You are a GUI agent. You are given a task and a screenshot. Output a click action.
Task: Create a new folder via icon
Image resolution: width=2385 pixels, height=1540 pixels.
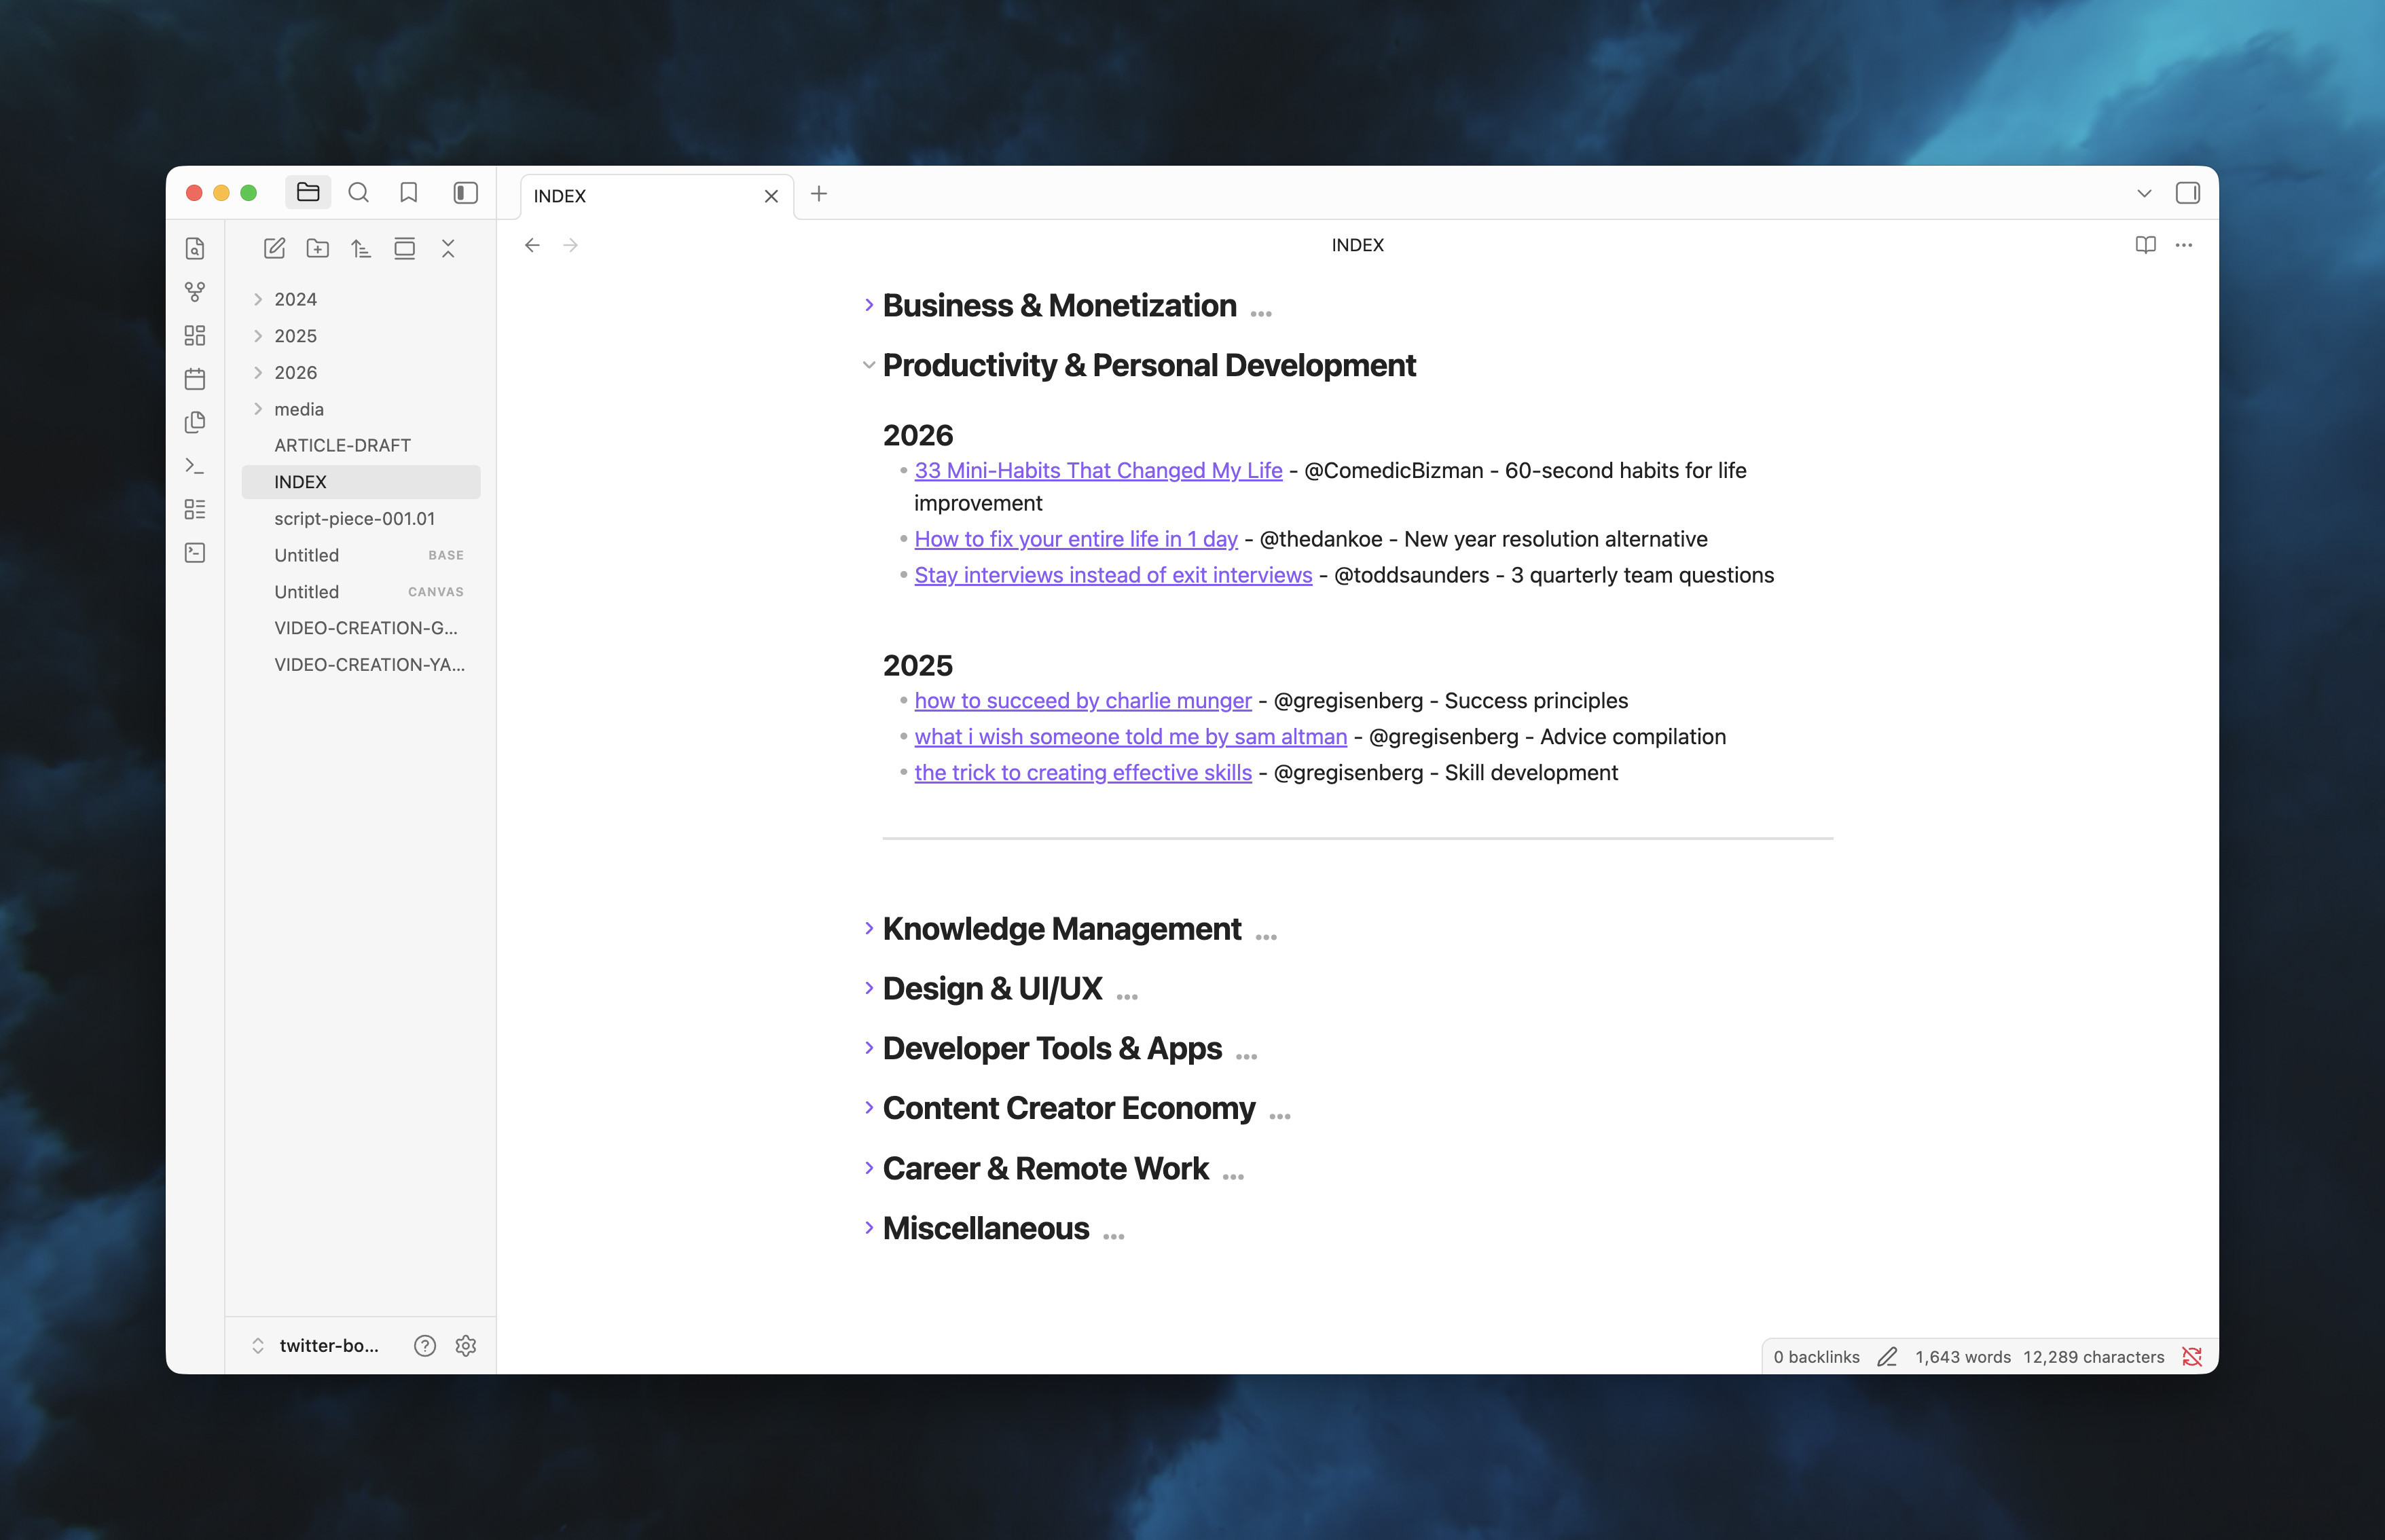318,248
